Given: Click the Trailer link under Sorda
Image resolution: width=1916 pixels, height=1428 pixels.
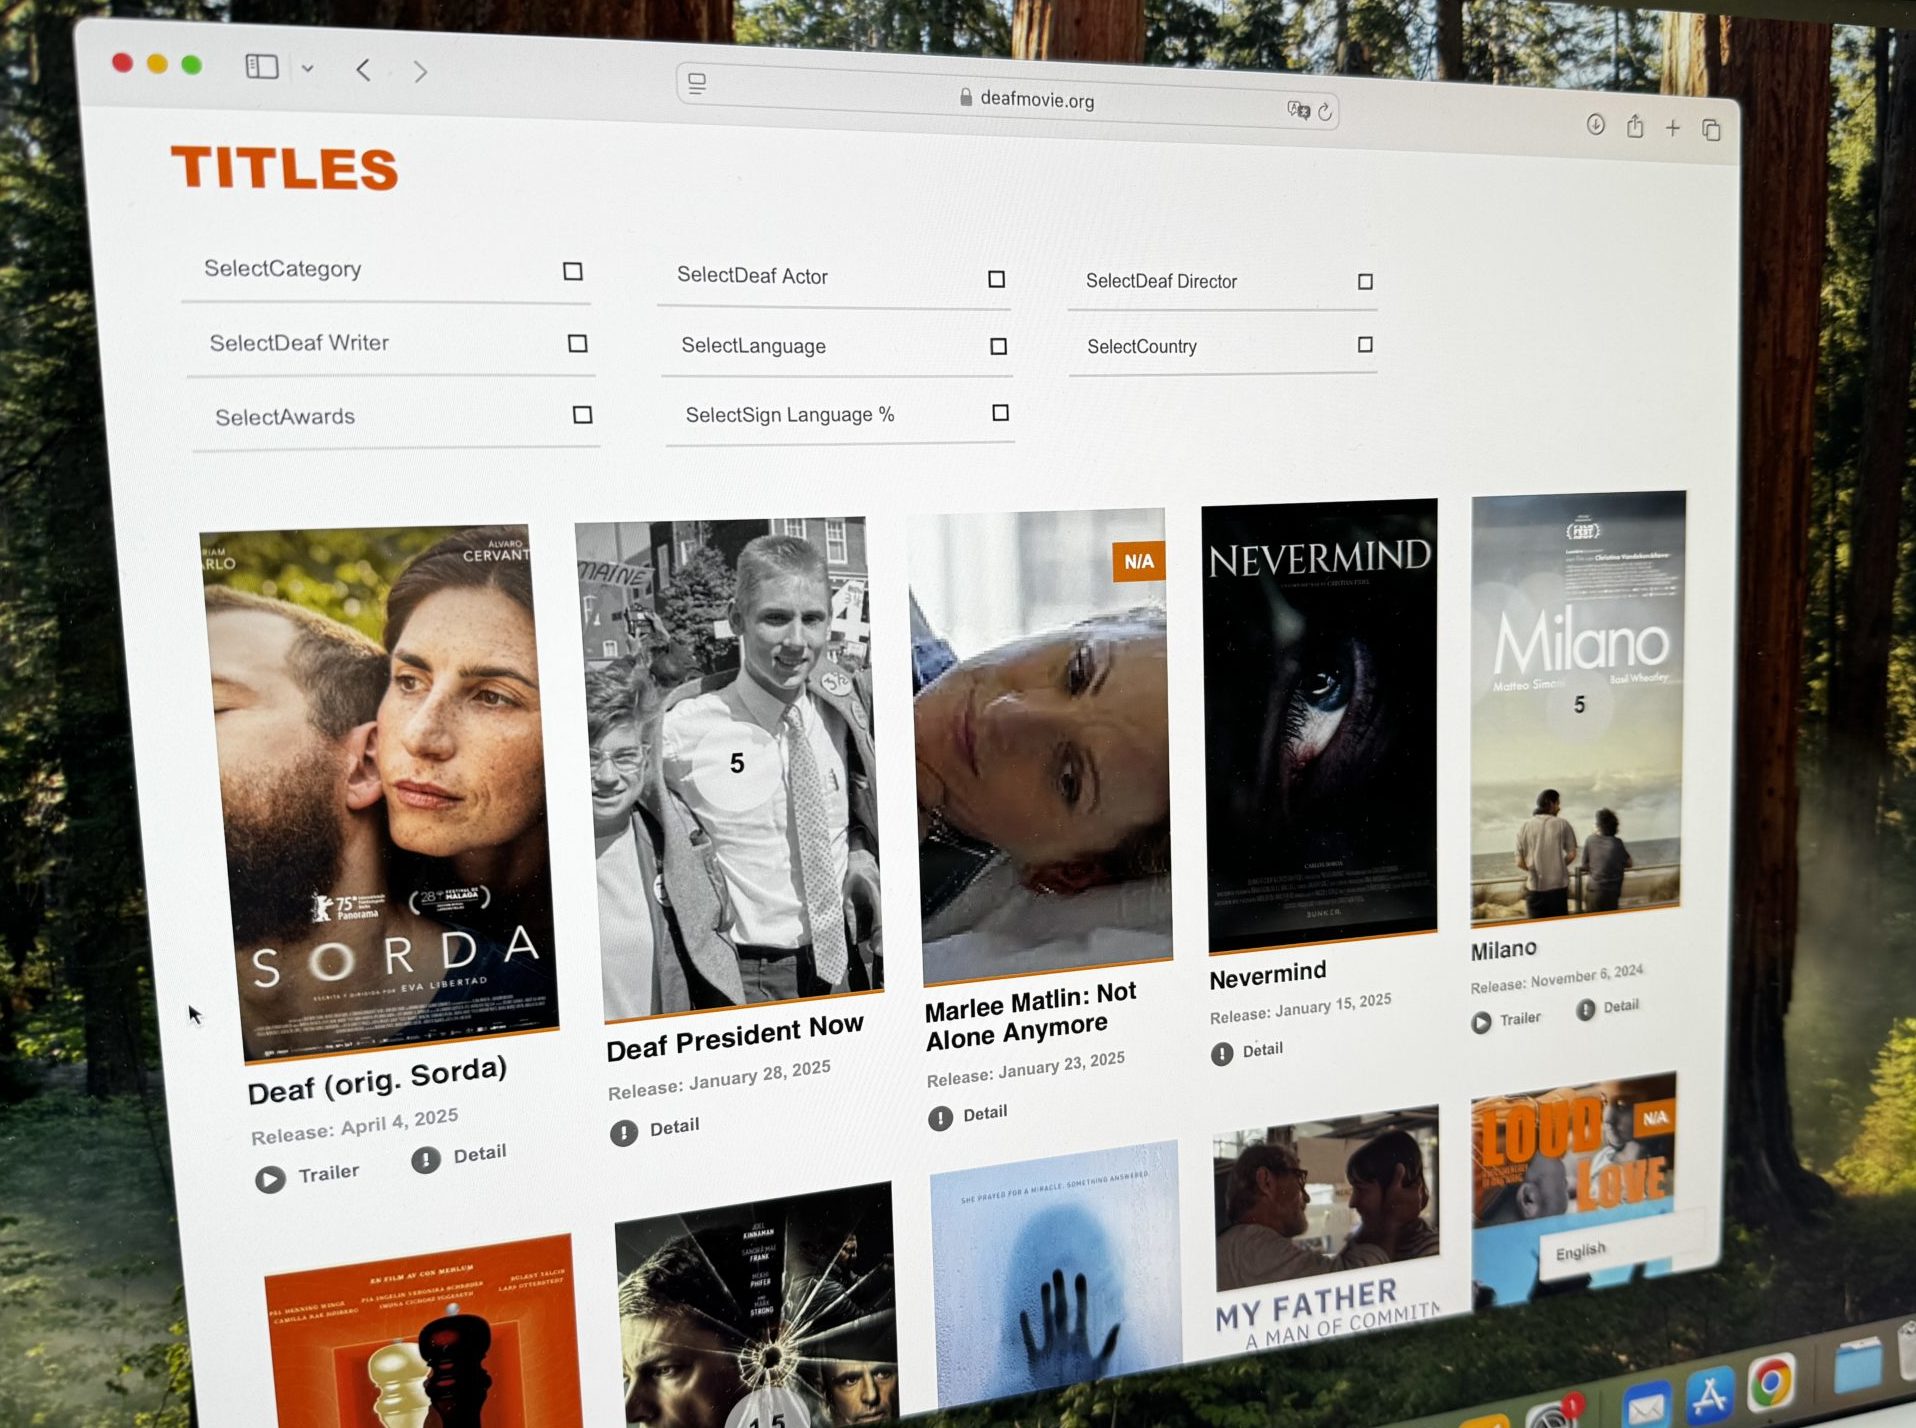Looking at the screenshot, I should 328,1173.
